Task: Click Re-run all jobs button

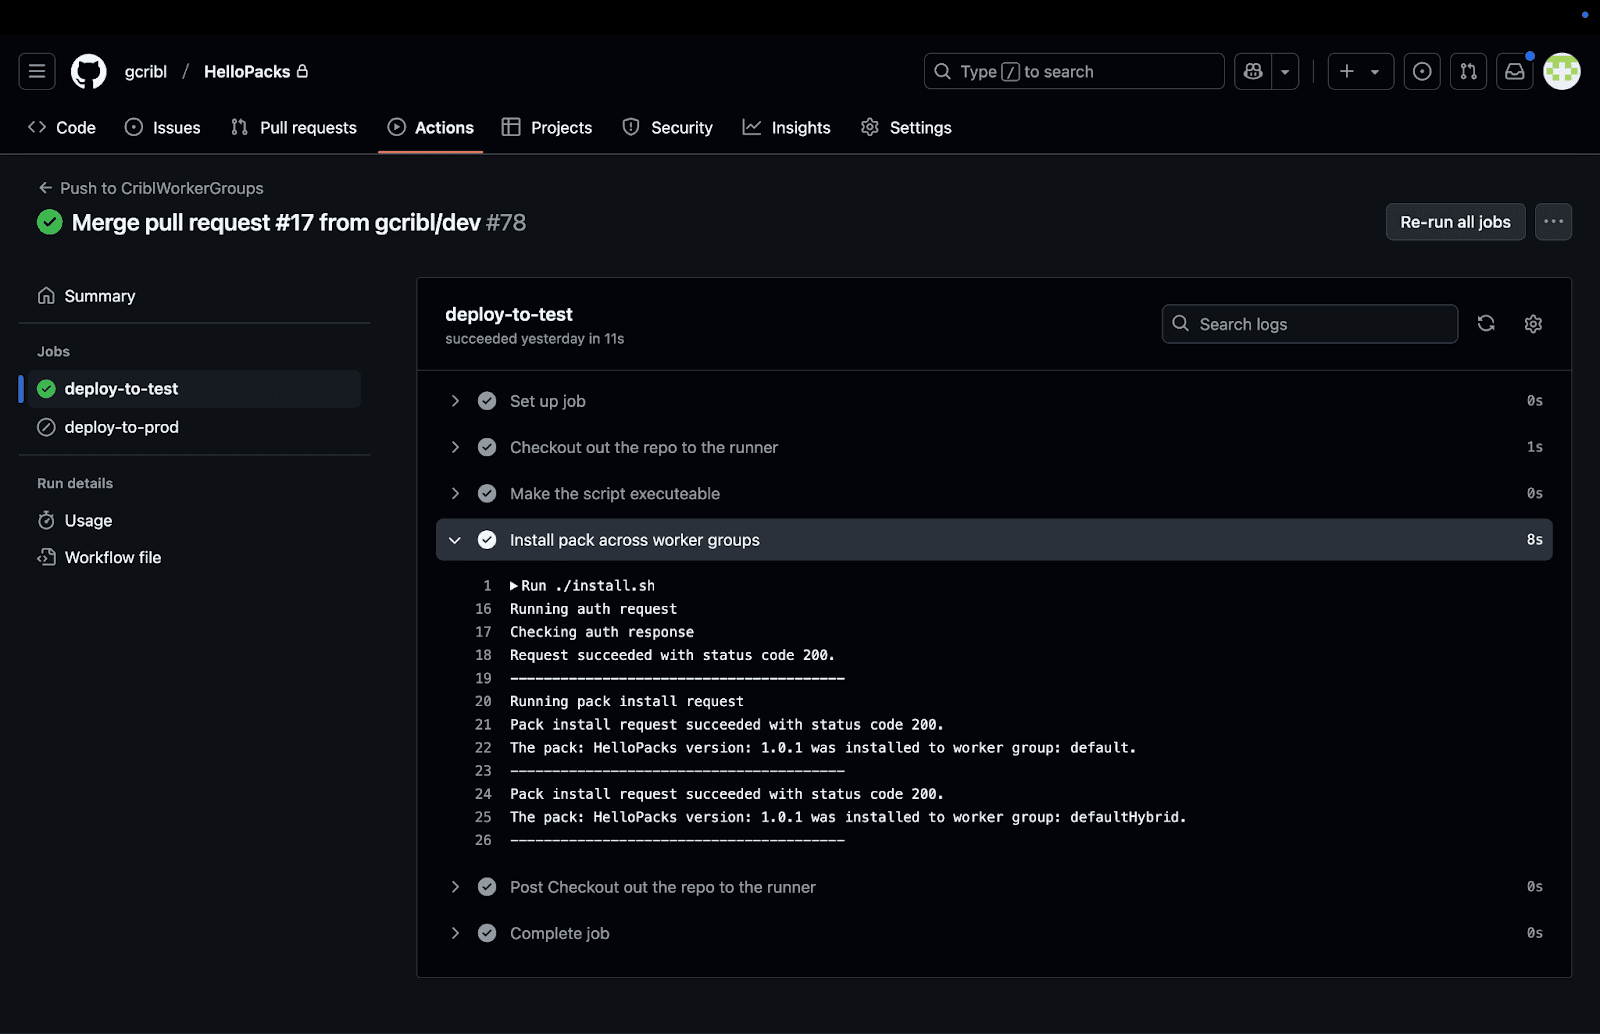Action: coord(1455,222)
